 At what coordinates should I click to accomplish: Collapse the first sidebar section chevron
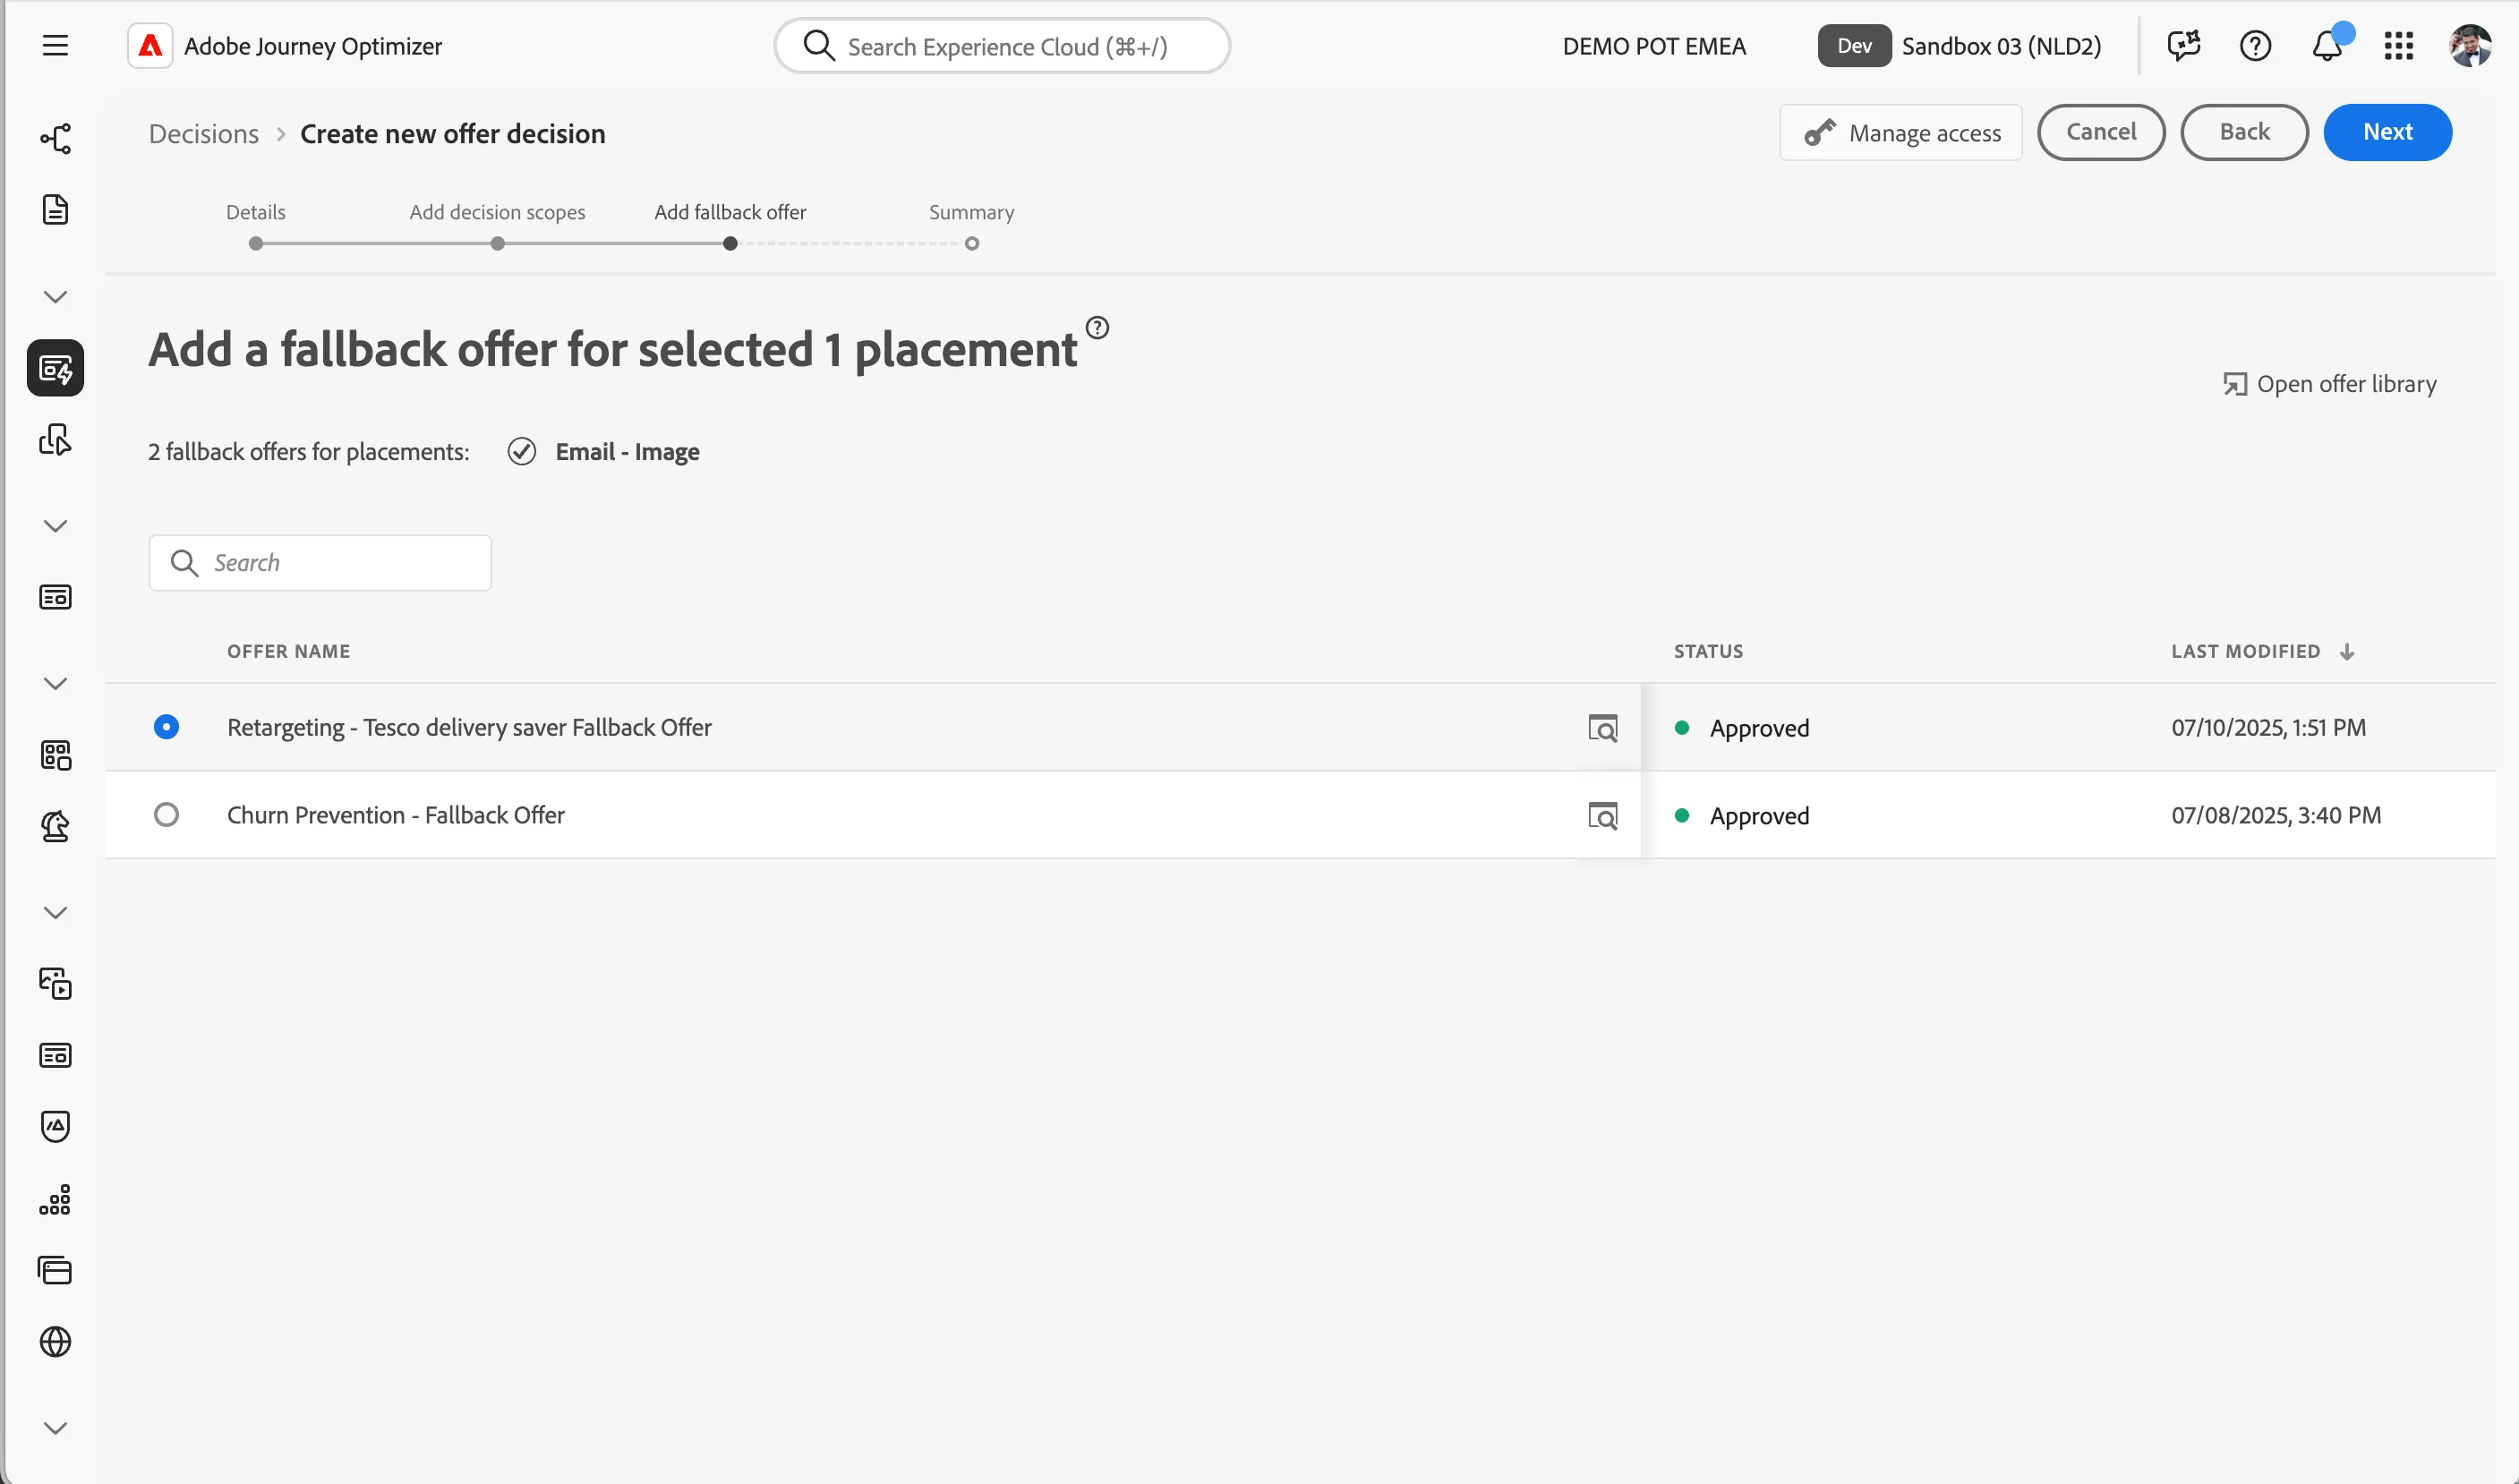click(55, 297)
